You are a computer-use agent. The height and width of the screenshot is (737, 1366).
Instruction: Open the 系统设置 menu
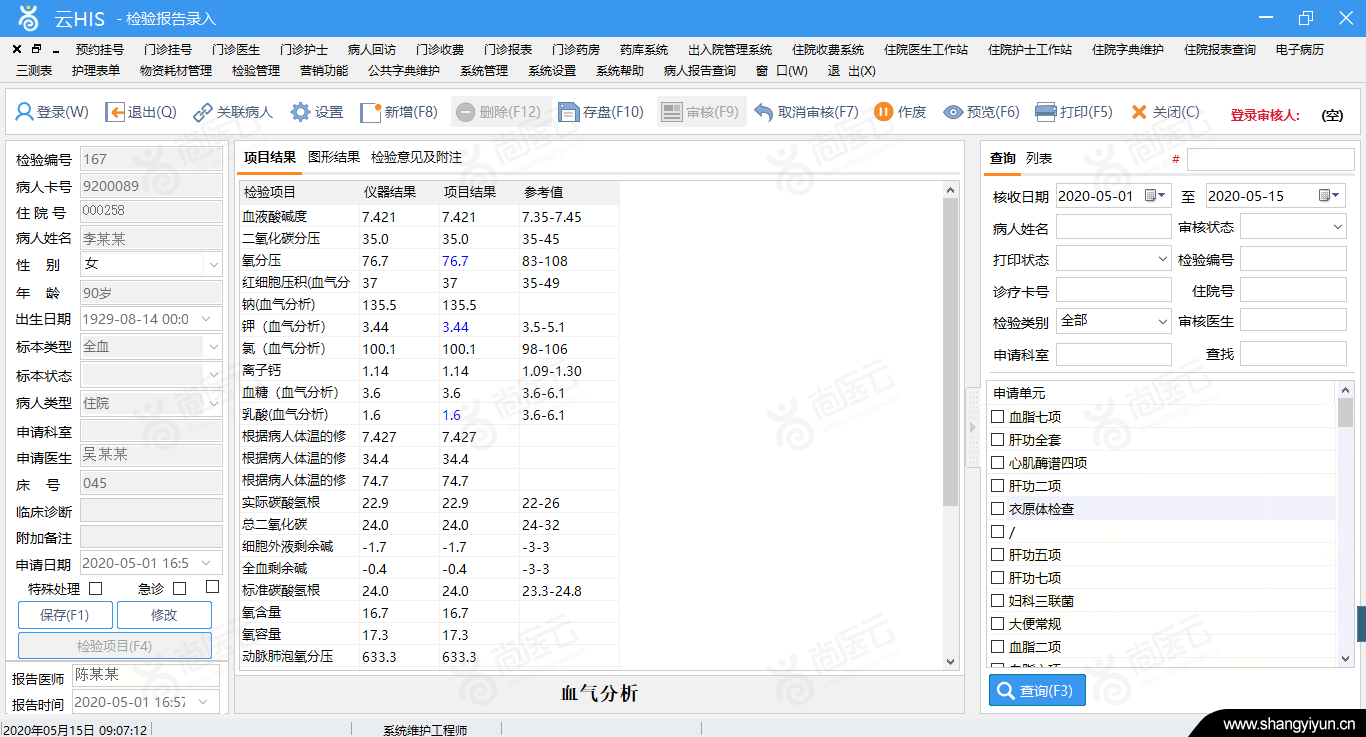[552, 71]
